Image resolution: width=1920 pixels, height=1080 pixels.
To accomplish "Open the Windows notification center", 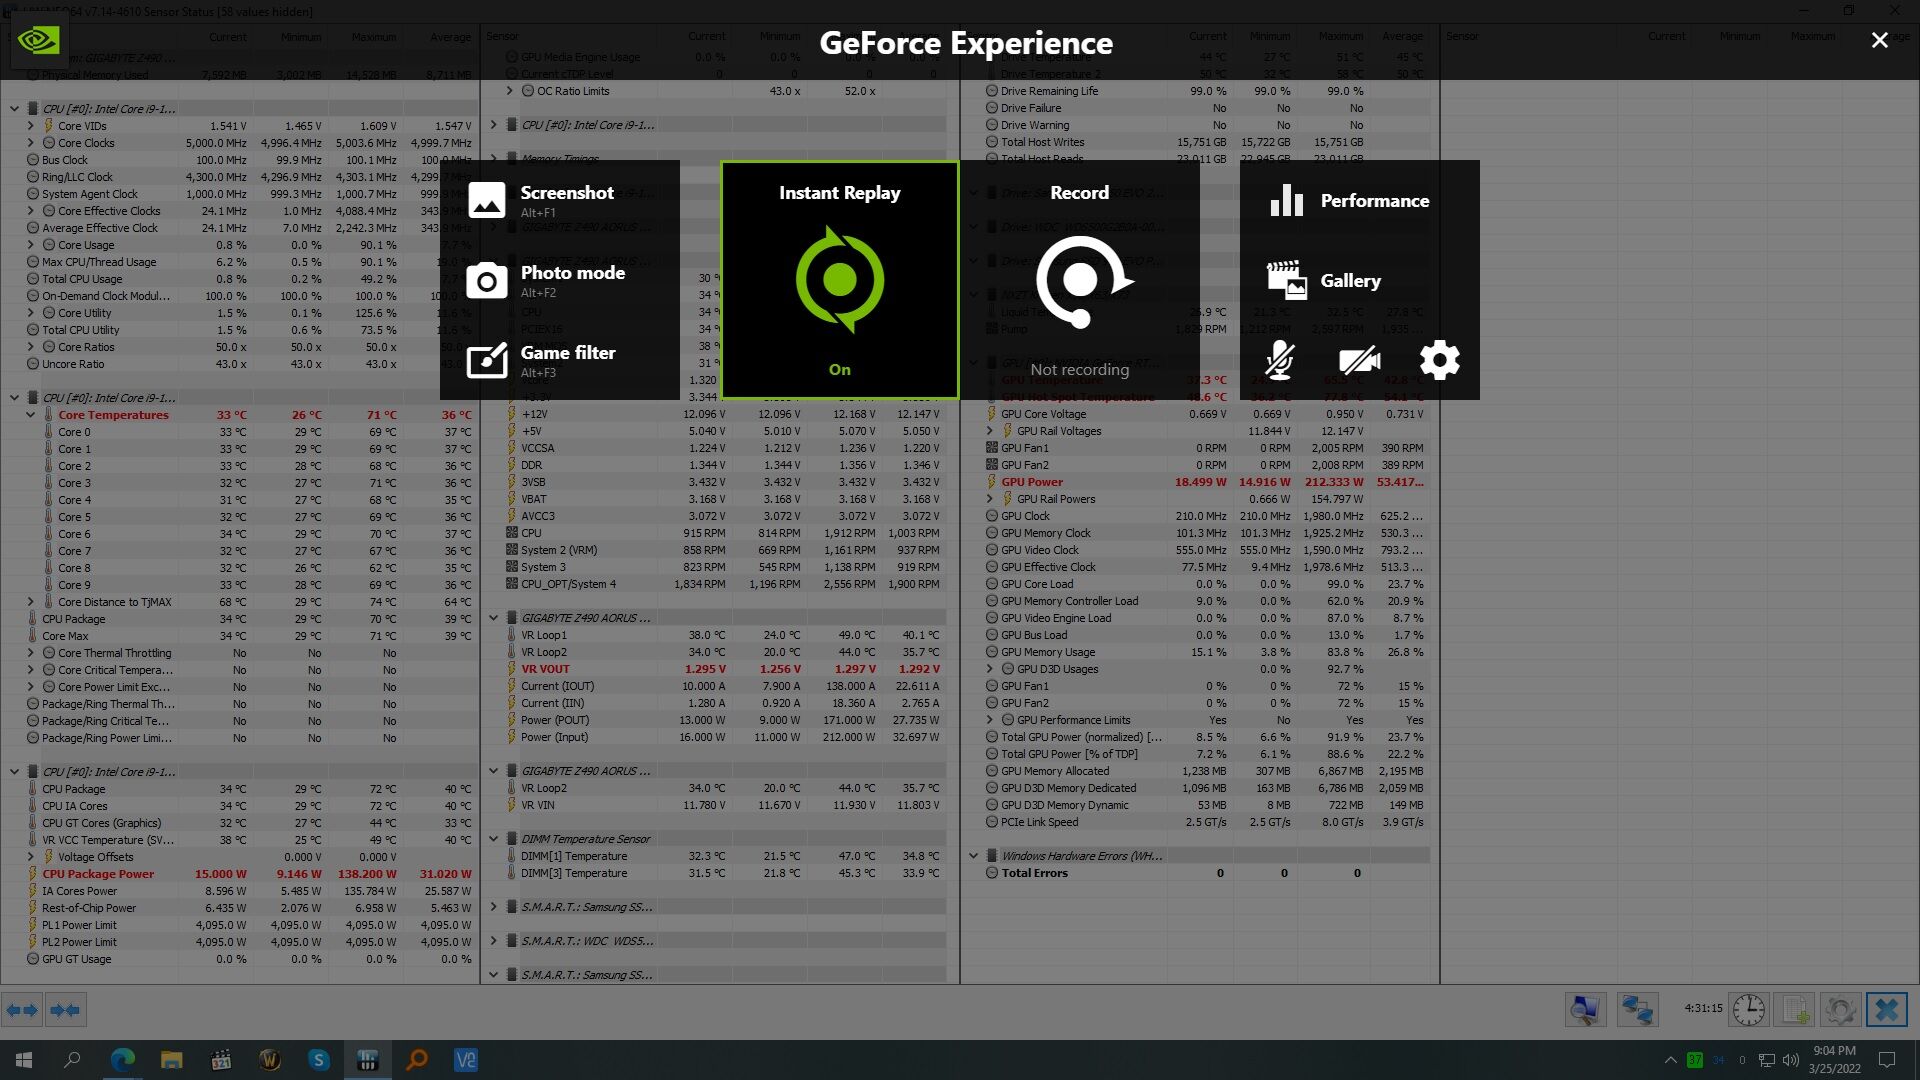I will click(1887, 1060).
